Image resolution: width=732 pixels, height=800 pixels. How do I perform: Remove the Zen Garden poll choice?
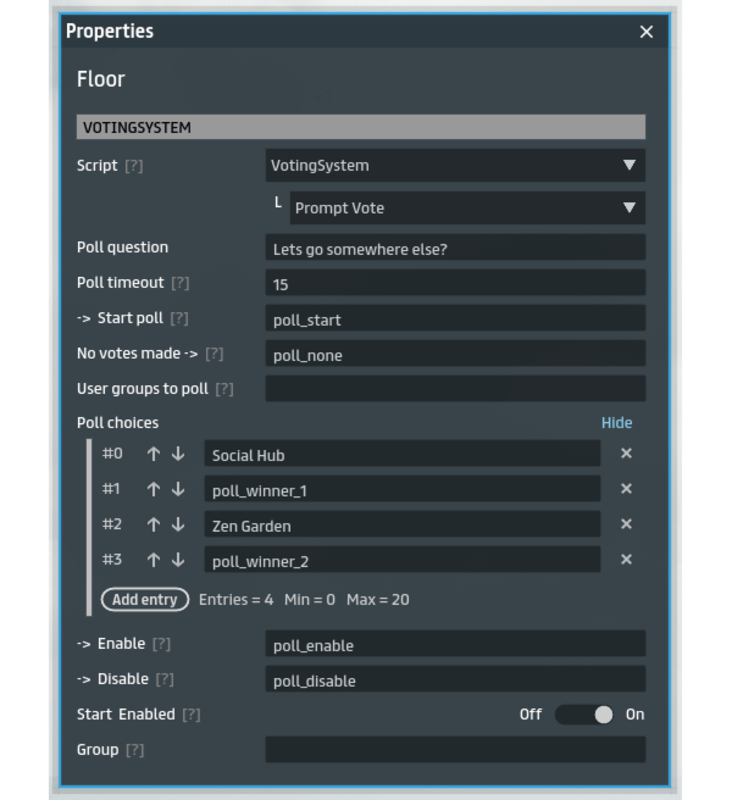626,524
